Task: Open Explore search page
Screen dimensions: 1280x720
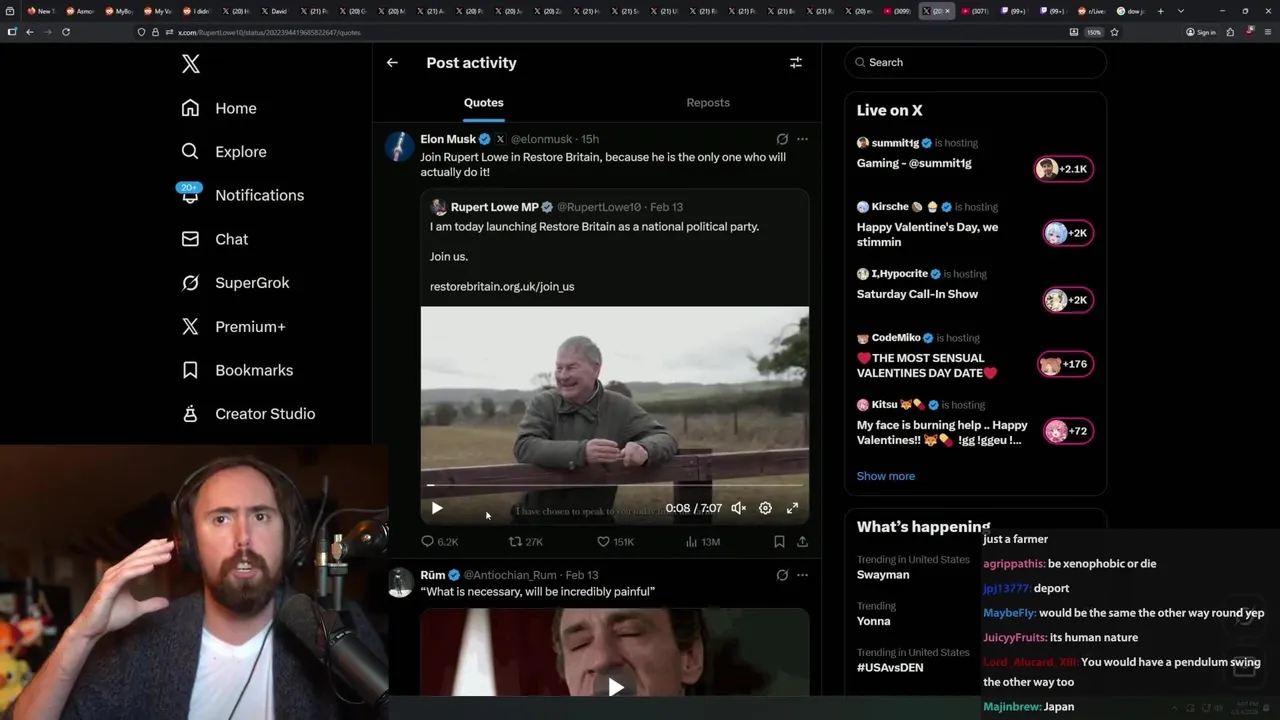Action: click(x=224, y=152)
